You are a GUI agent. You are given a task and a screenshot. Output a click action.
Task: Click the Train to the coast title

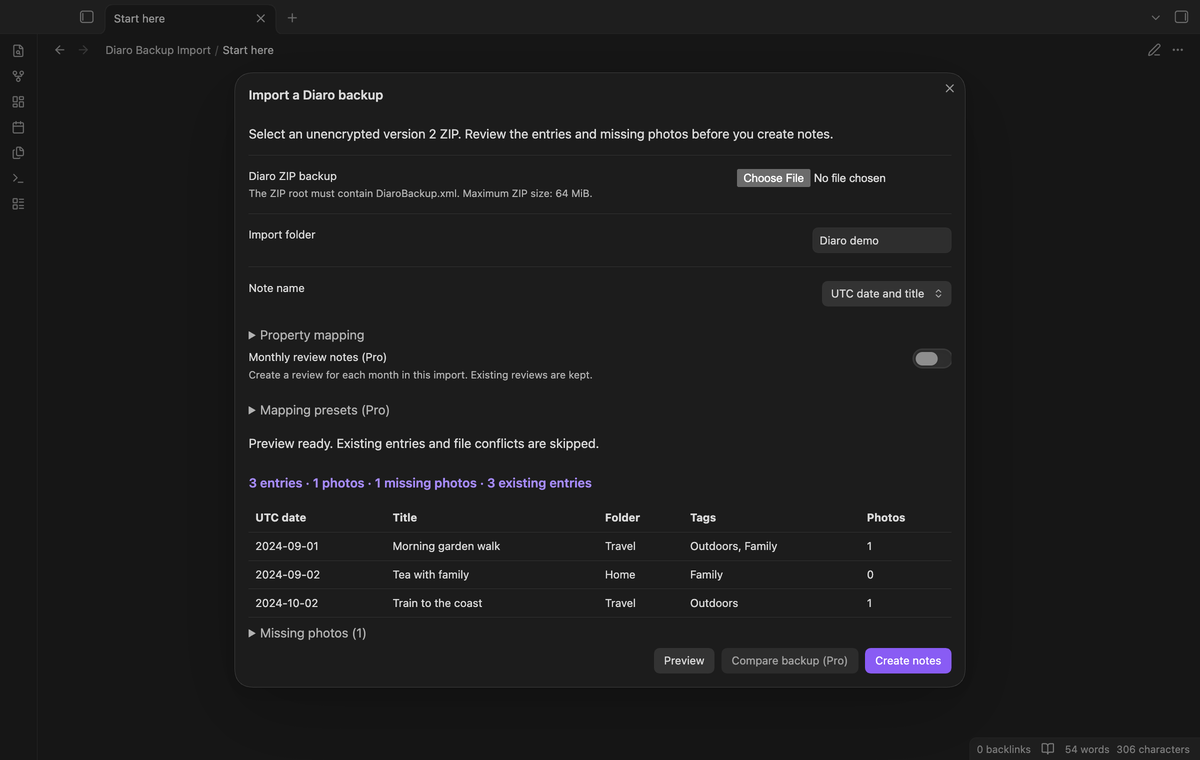click(x=437, y=603)
